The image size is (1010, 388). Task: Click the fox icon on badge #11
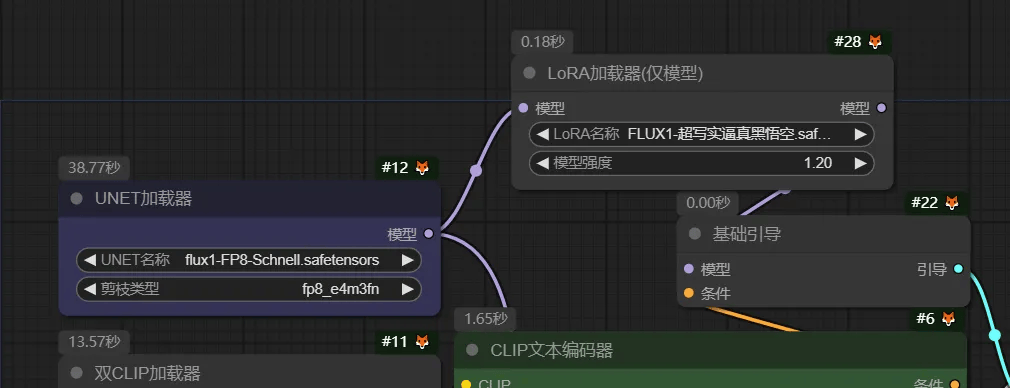(x=422, y=342)
